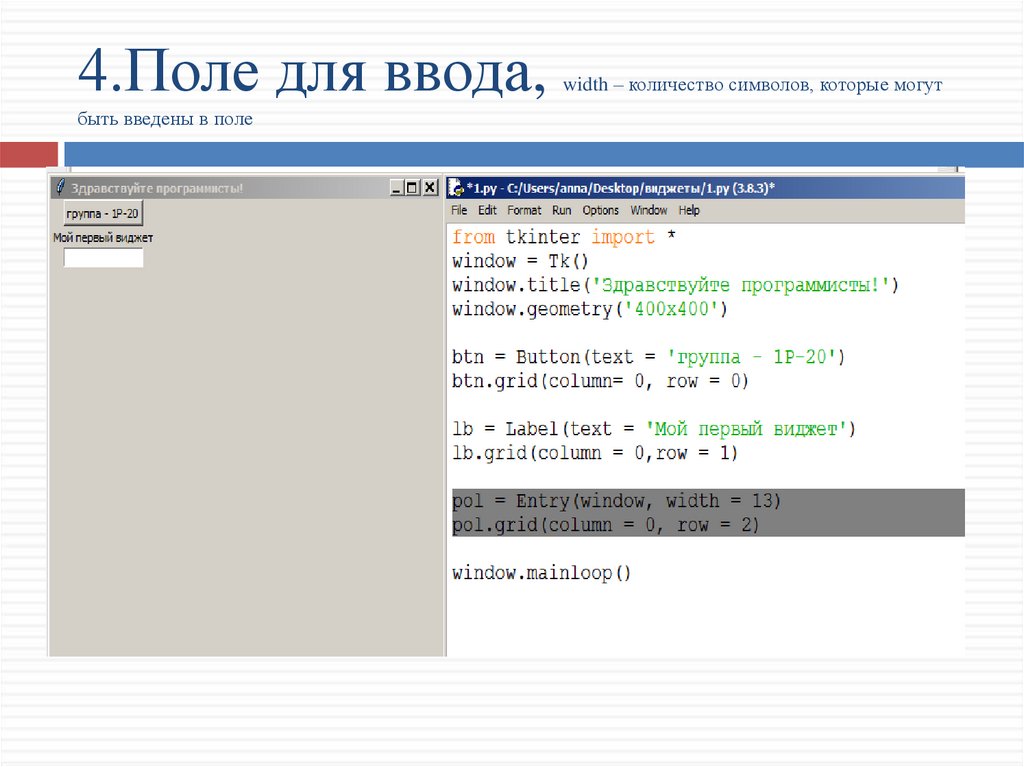This screenshot has width=1024, height=767.
Task: Click the Python file icon in IDLE title bar
Action: pos(456,188)
